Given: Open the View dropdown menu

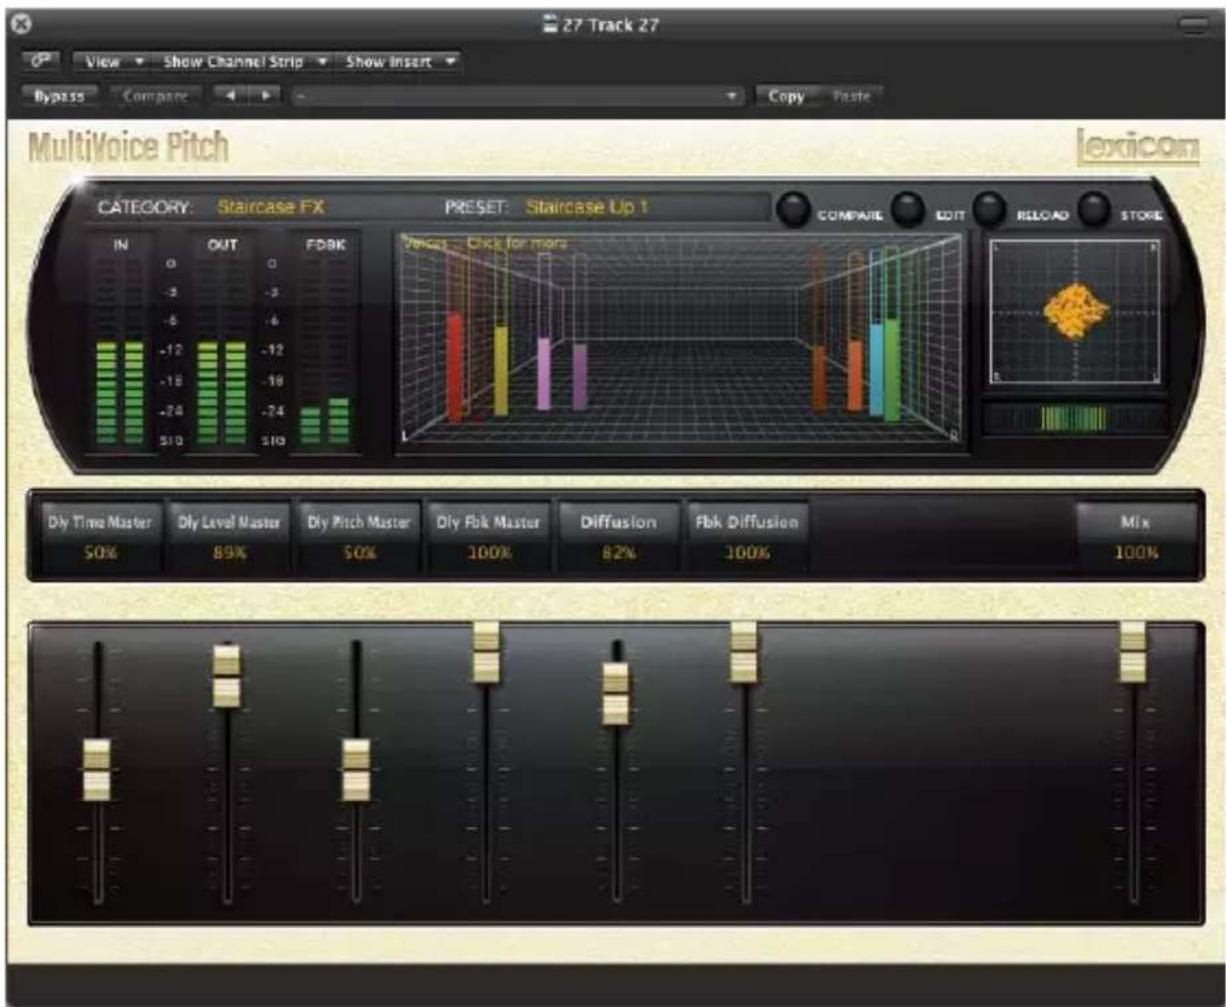Looking at the screenshot, I should pyautogui.click(x=112, y=62).
